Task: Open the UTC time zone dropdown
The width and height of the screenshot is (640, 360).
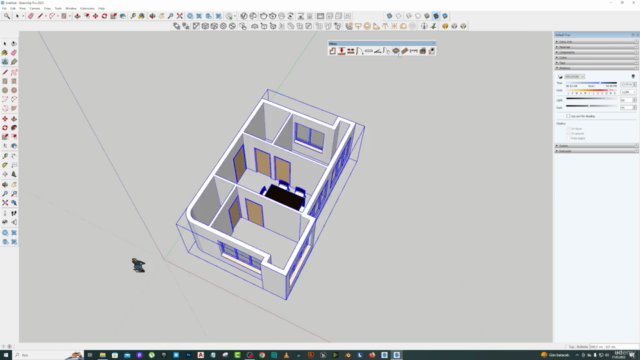Action: (x=575, y=77)
